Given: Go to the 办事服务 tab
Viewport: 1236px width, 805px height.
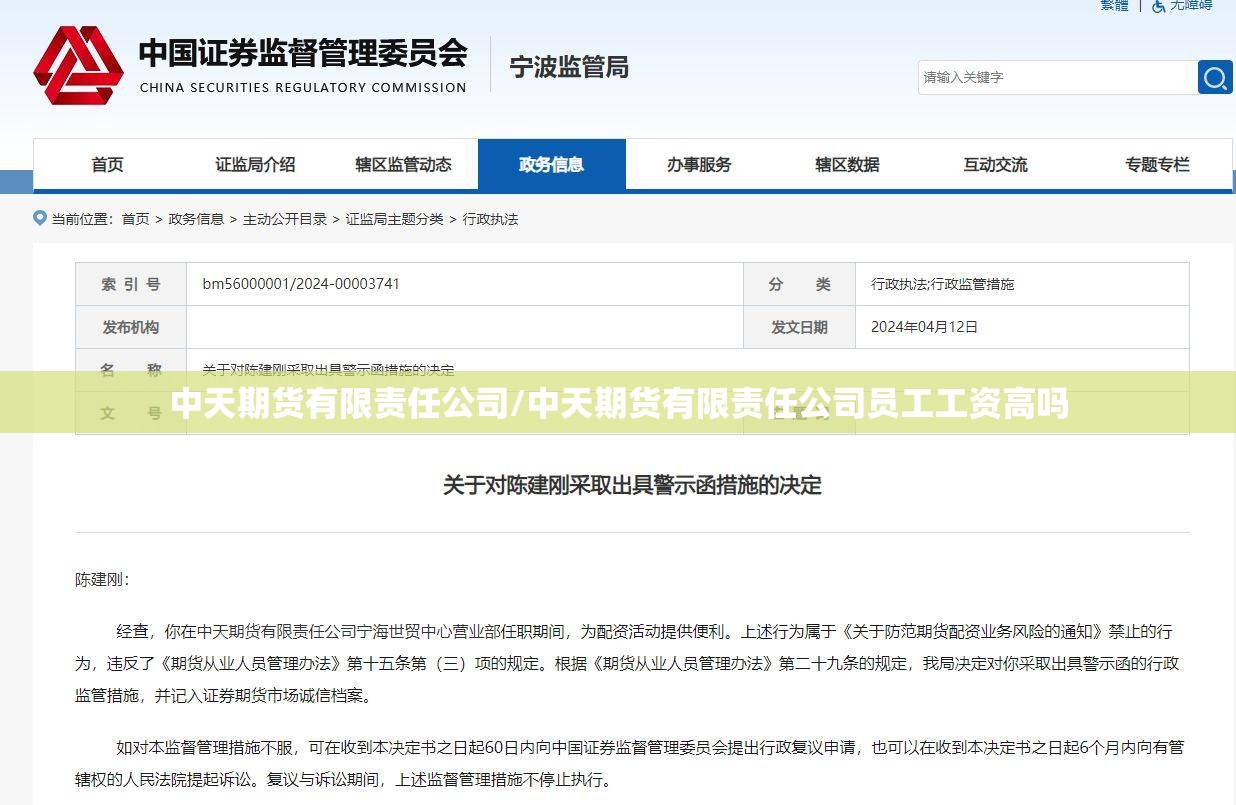Looking at the screenshot, I should click(x=699, y=164).
